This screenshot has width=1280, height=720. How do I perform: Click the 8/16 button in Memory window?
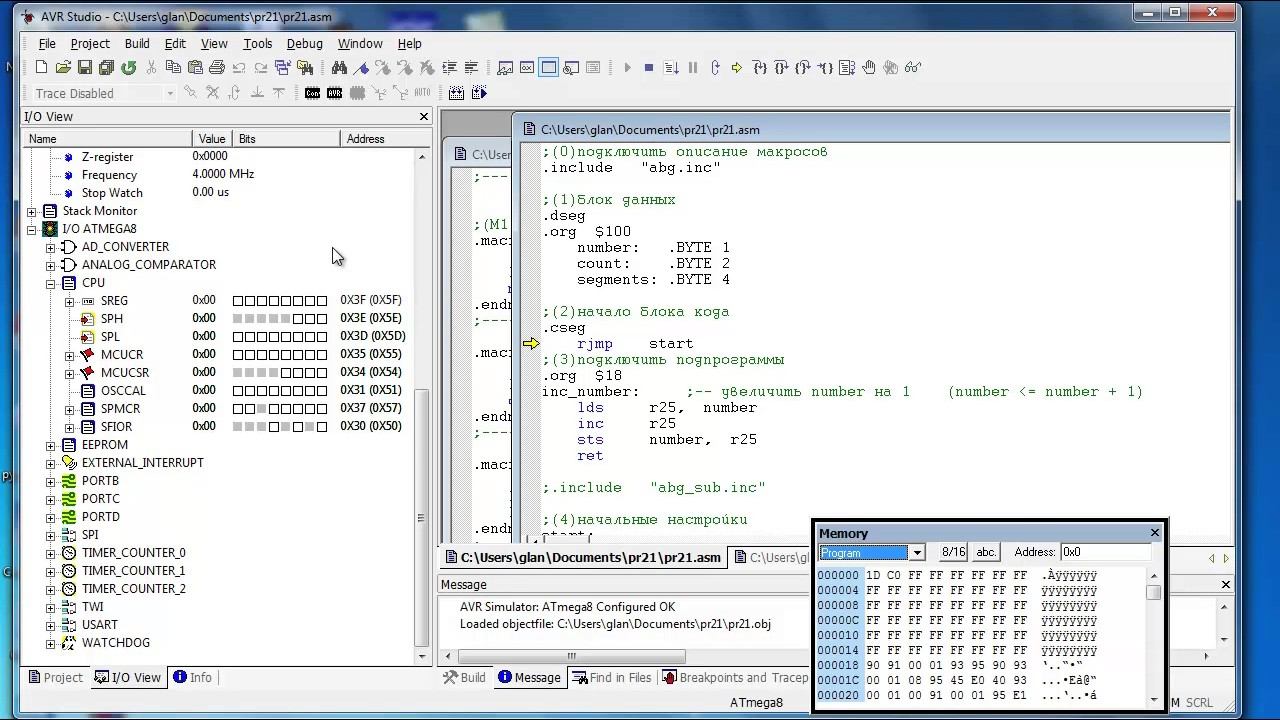tap(953, 552)
